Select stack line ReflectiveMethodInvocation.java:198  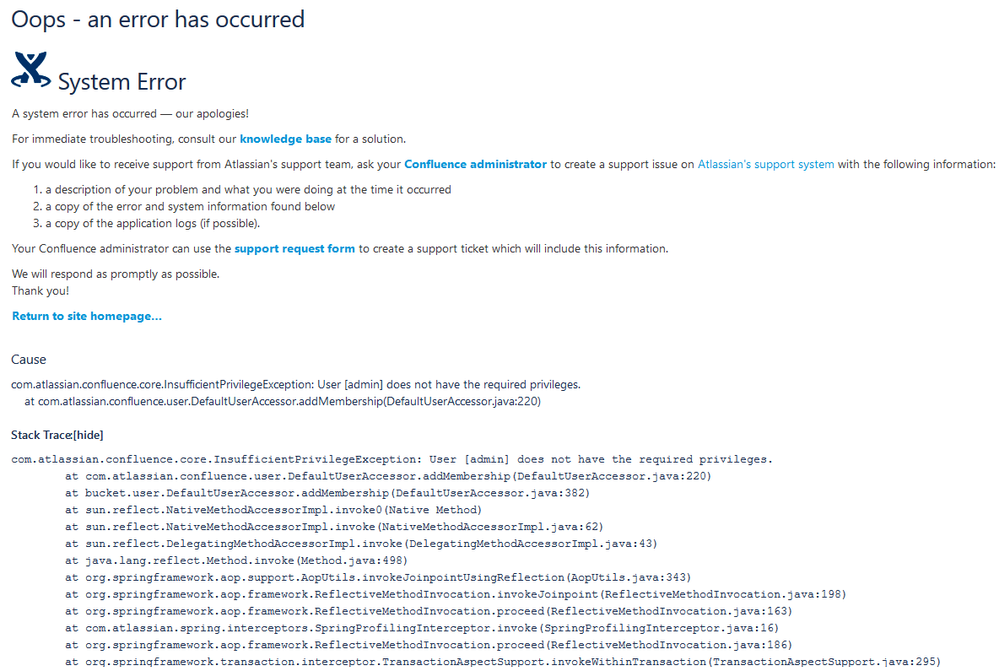tap(456, 594)
